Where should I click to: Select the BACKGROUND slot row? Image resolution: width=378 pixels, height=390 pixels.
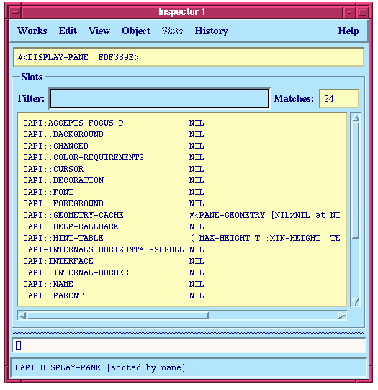pyautogui.click(x=182, y=134)
